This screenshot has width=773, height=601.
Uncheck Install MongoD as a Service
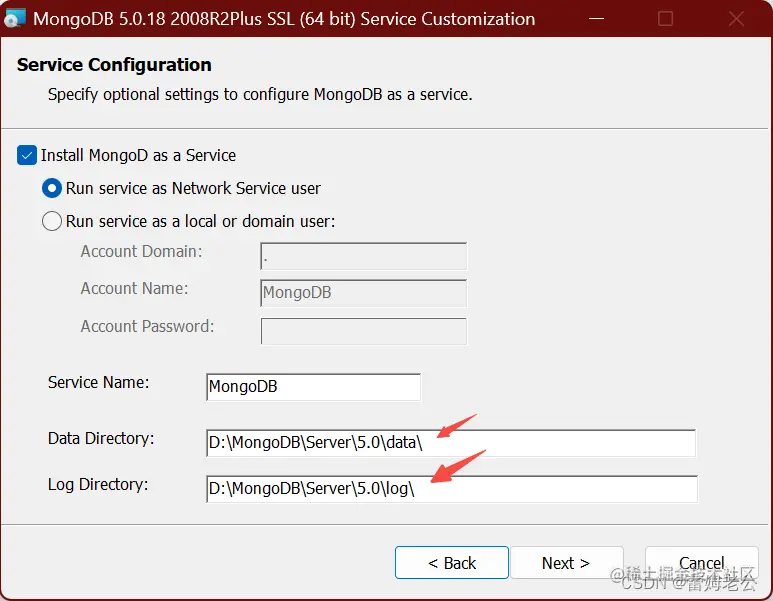click(27, 155)
